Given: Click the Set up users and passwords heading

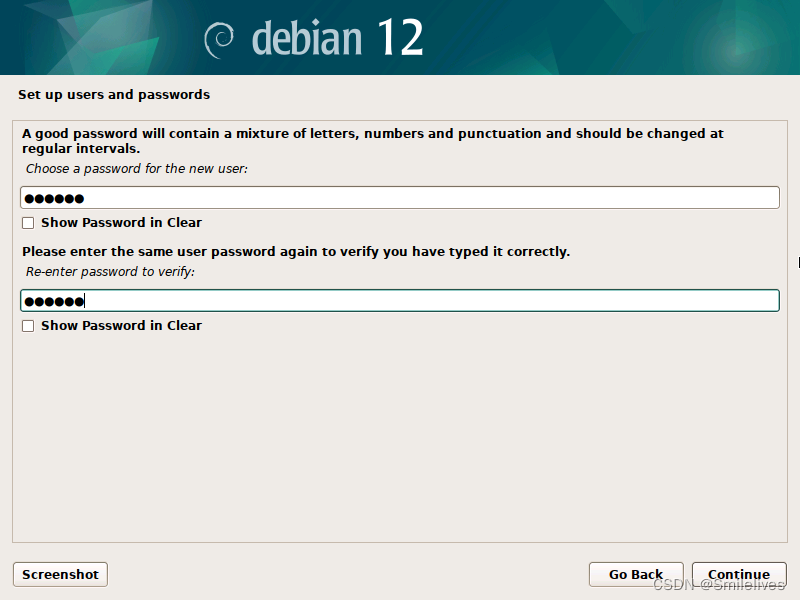Looking at the screenshot, I should point(113,94).
